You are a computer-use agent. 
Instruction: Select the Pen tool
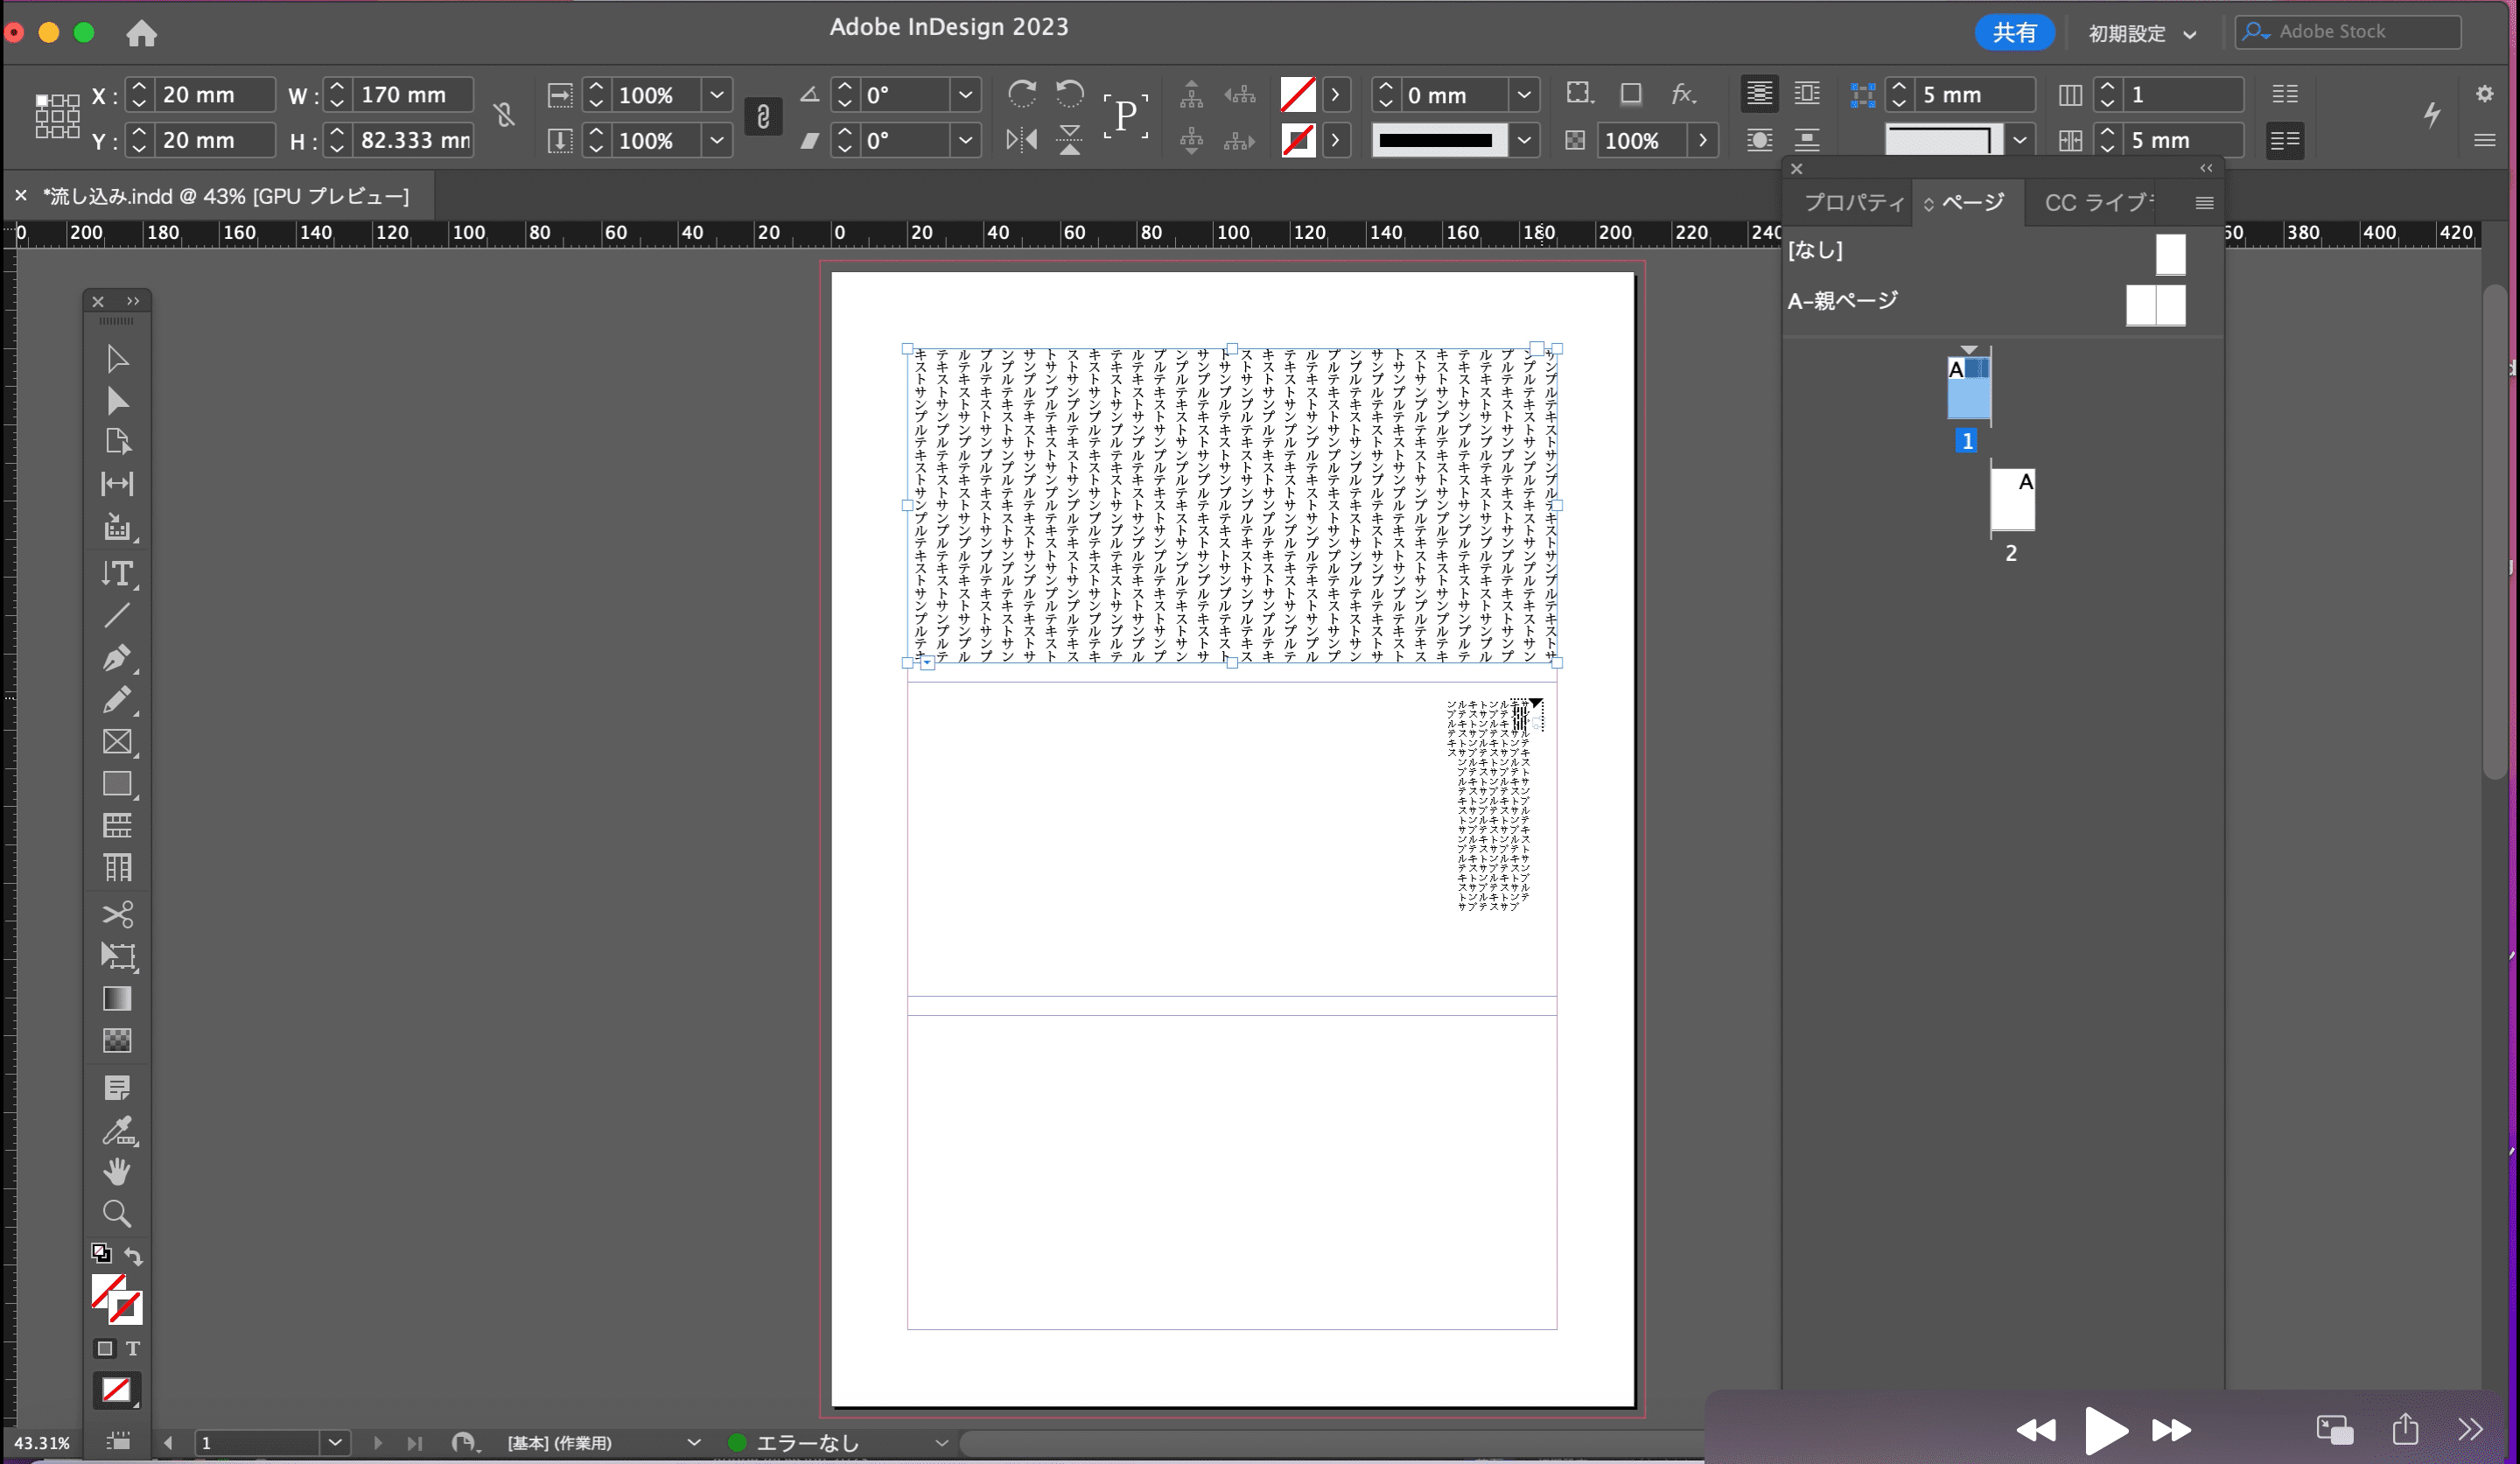pos(117,657)
